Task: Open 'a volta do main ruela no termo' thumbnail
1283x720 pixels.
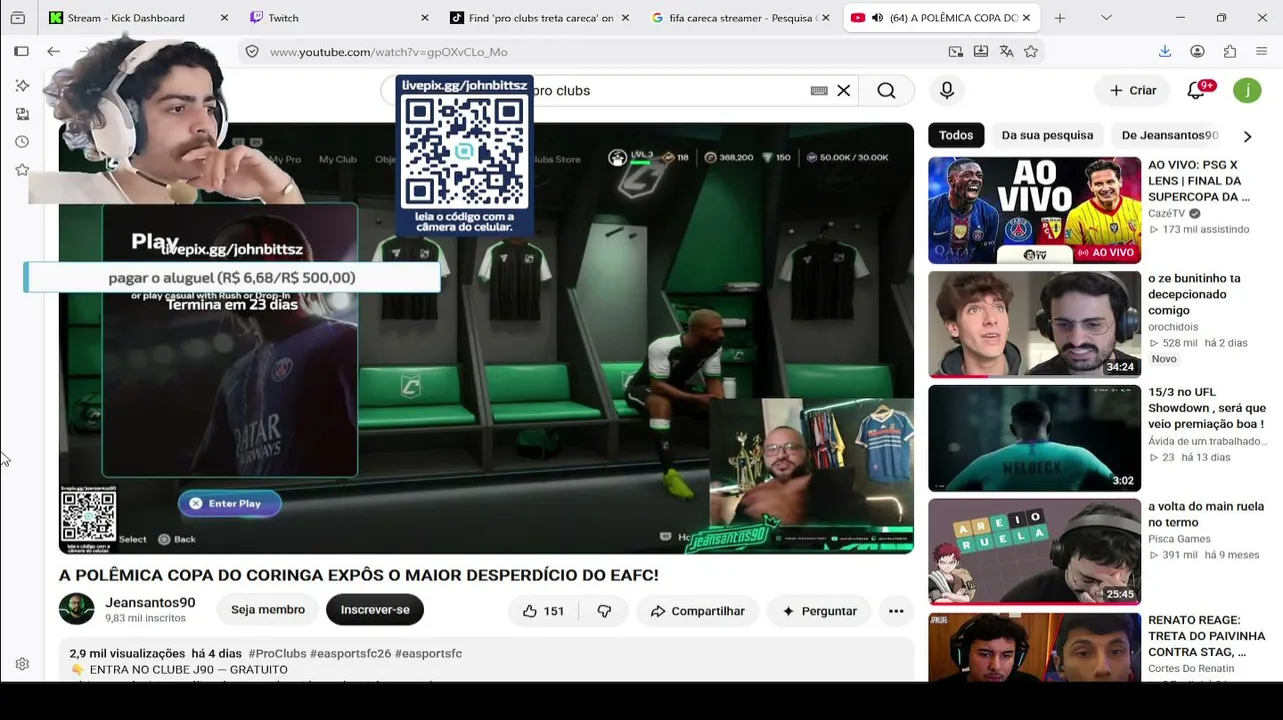Action: (1034, 552)
